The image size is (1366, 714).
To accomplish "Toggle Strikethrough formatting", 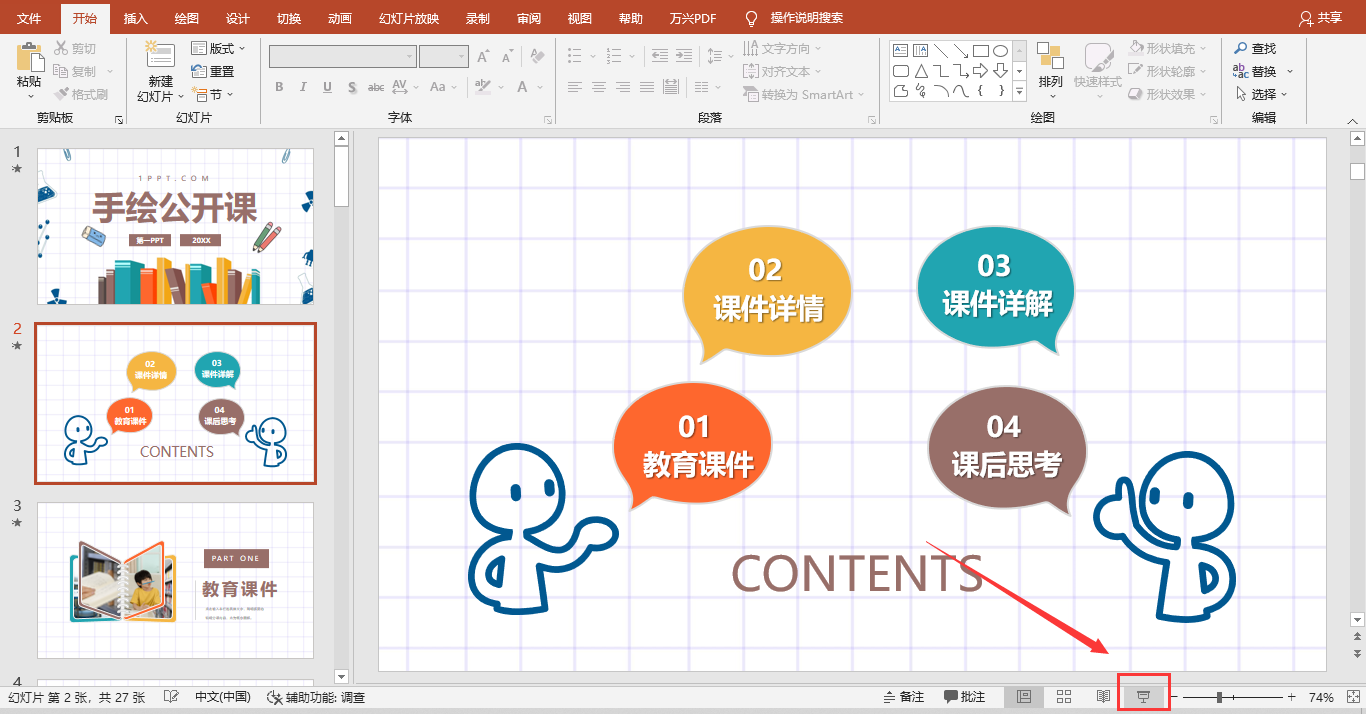I will coord(376,87).
